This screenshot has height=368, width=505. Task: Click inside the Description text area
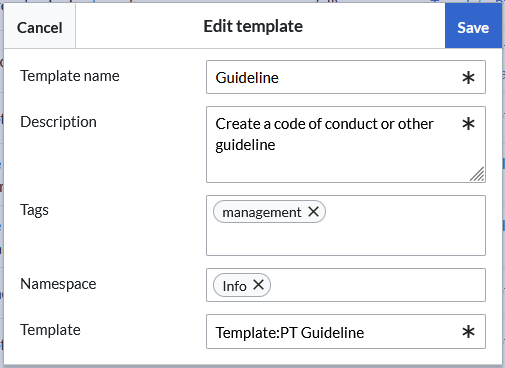tap(346, 144)
